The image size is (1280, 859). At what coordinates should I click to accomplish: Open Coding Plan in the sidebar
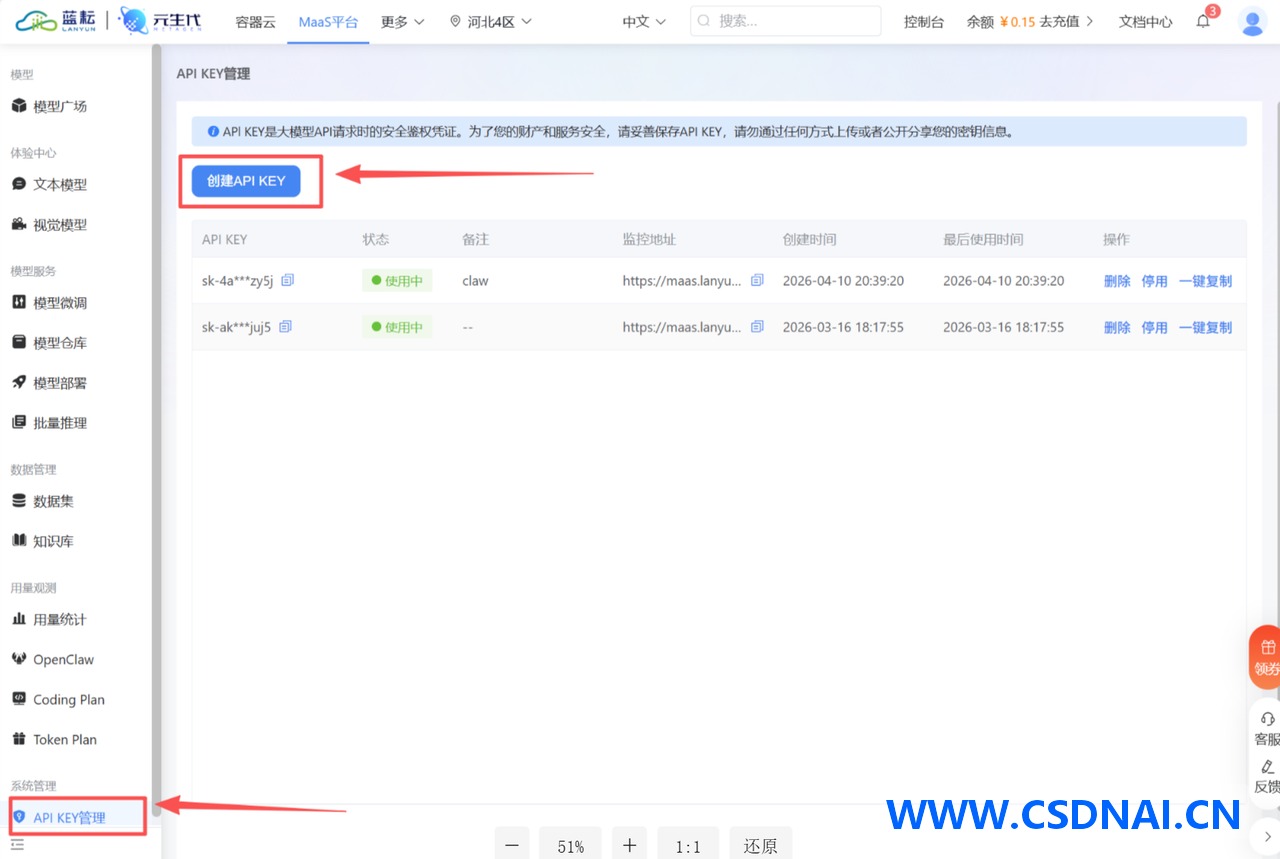68,699
